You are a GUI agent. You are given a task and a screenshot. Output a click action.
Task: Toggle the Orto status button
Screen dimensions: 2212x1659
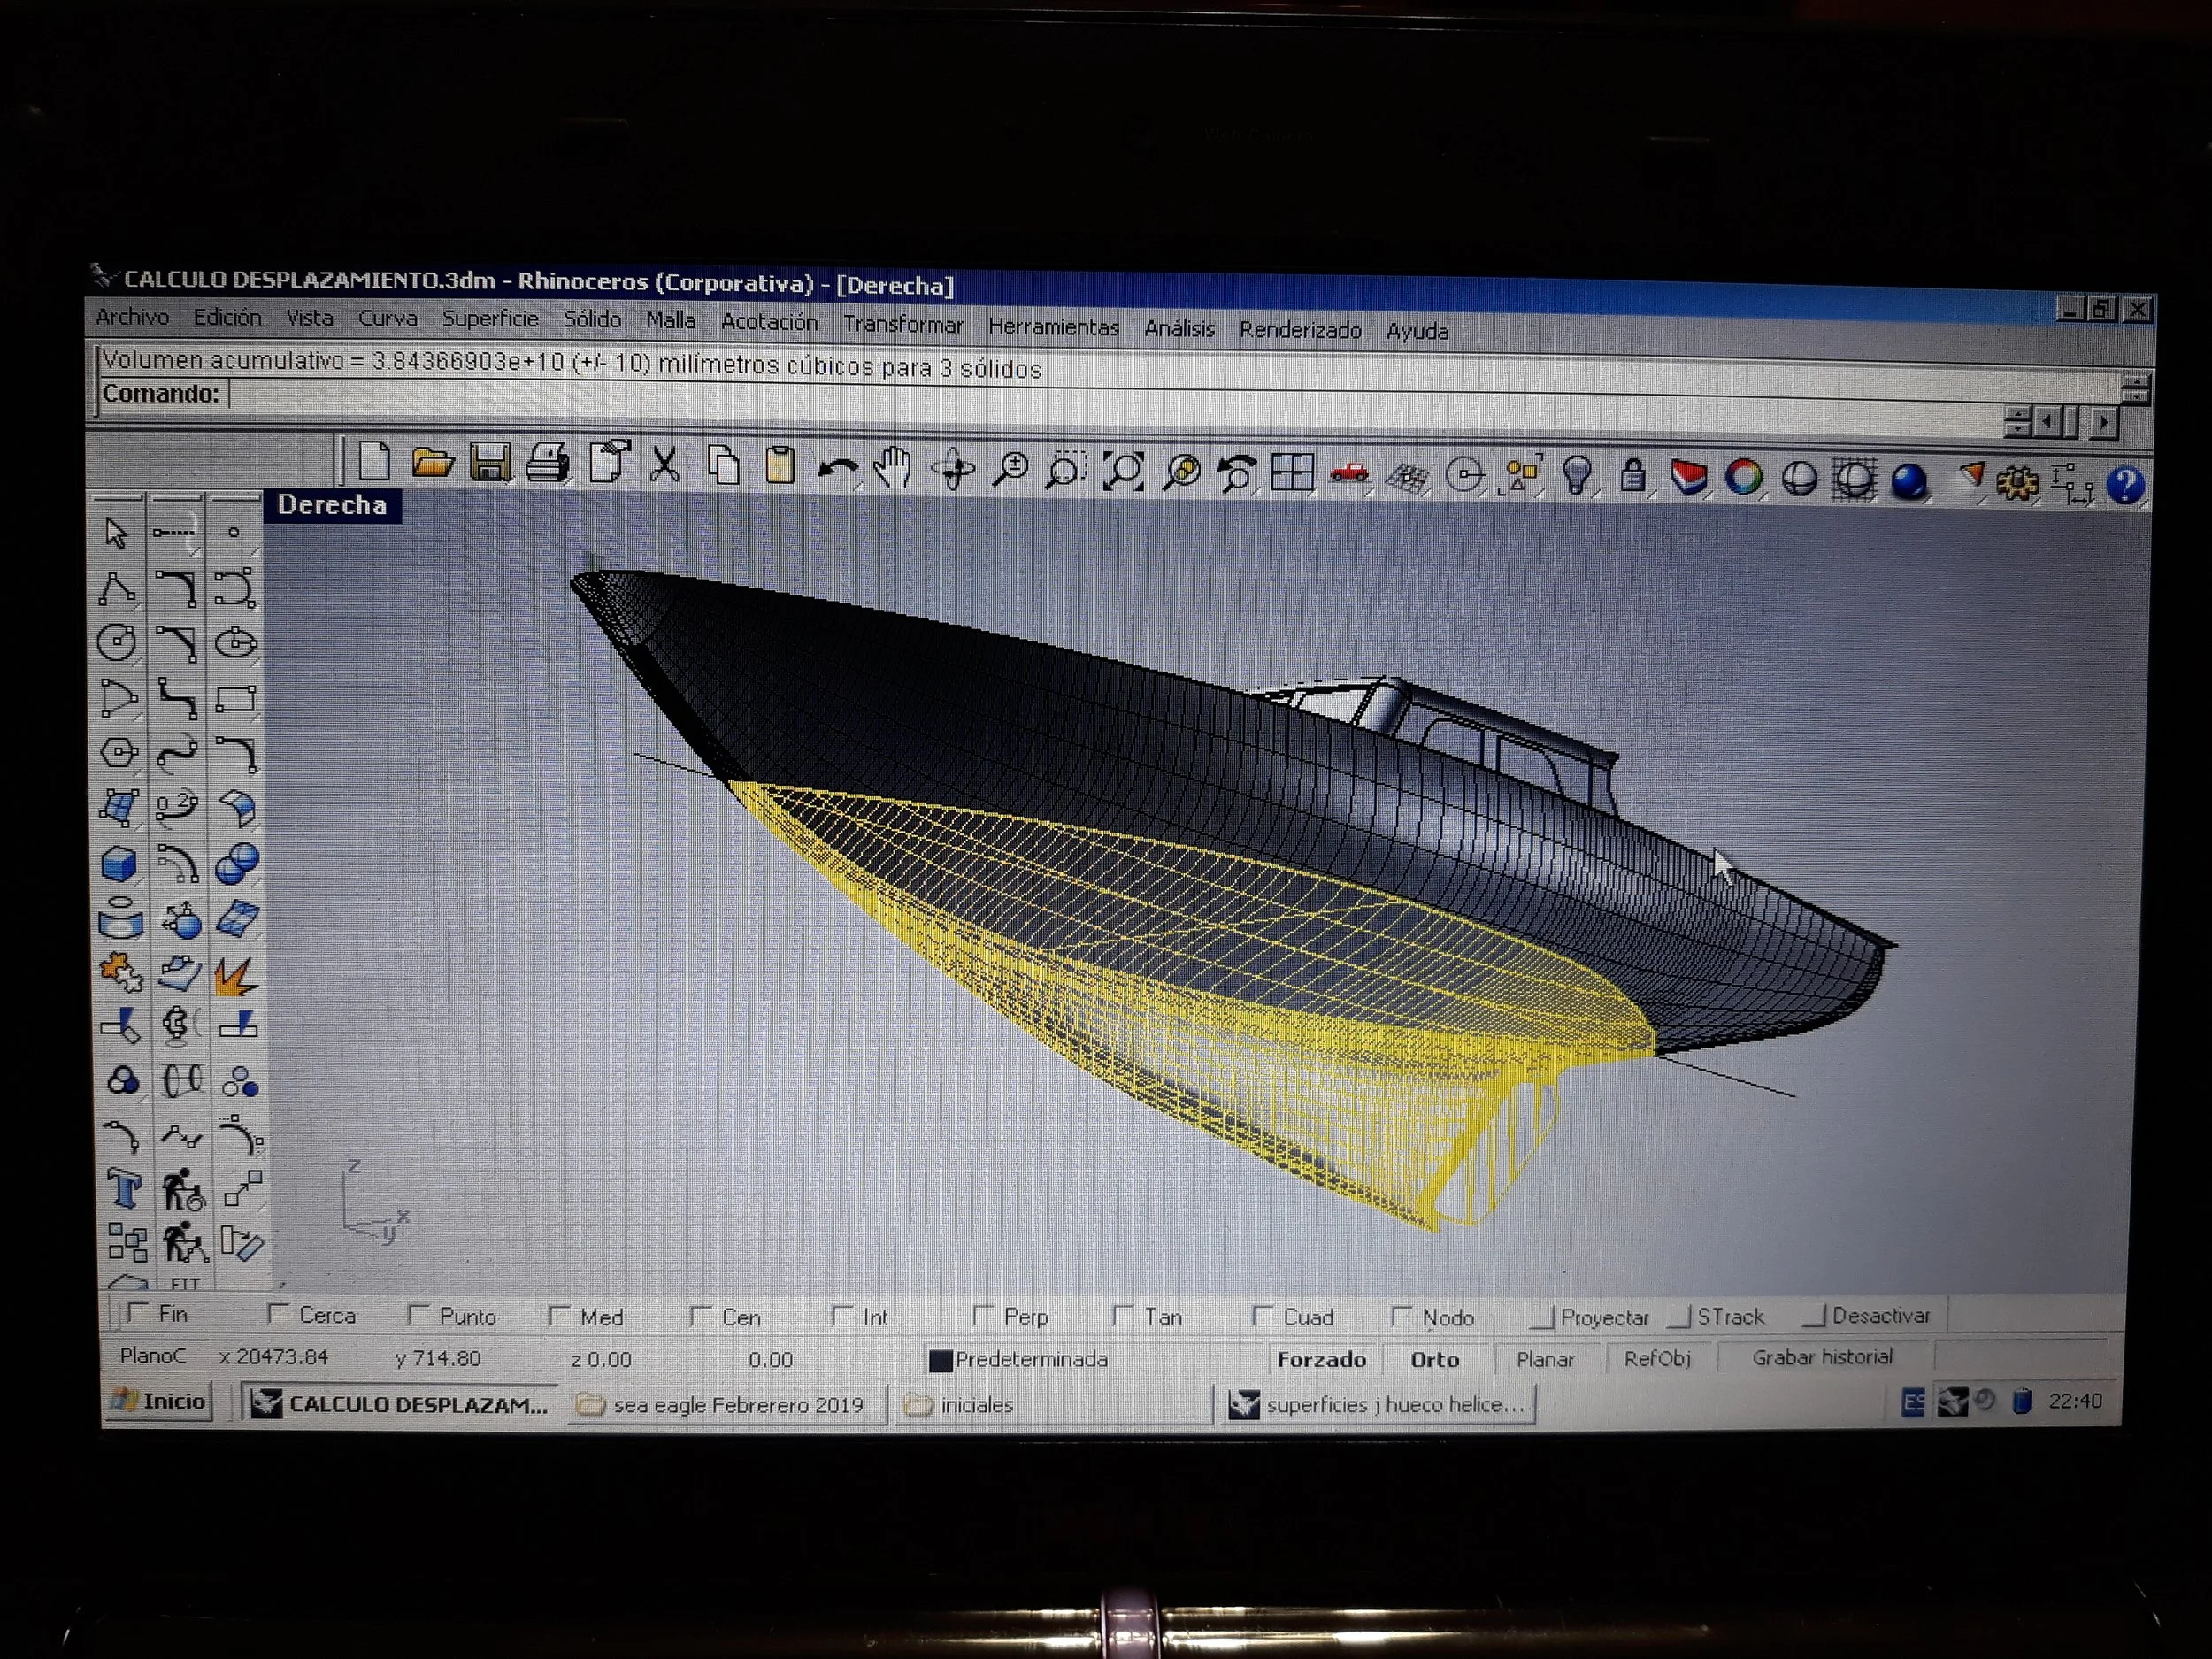1434,1359
